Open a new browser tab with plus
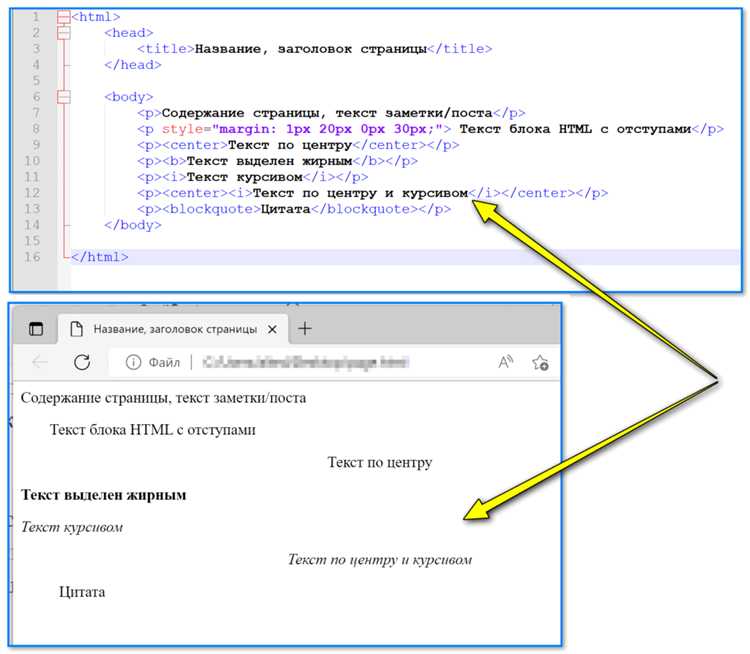Image resolution: width=750 pixels, height=654 pixels. tap(305, 329)
